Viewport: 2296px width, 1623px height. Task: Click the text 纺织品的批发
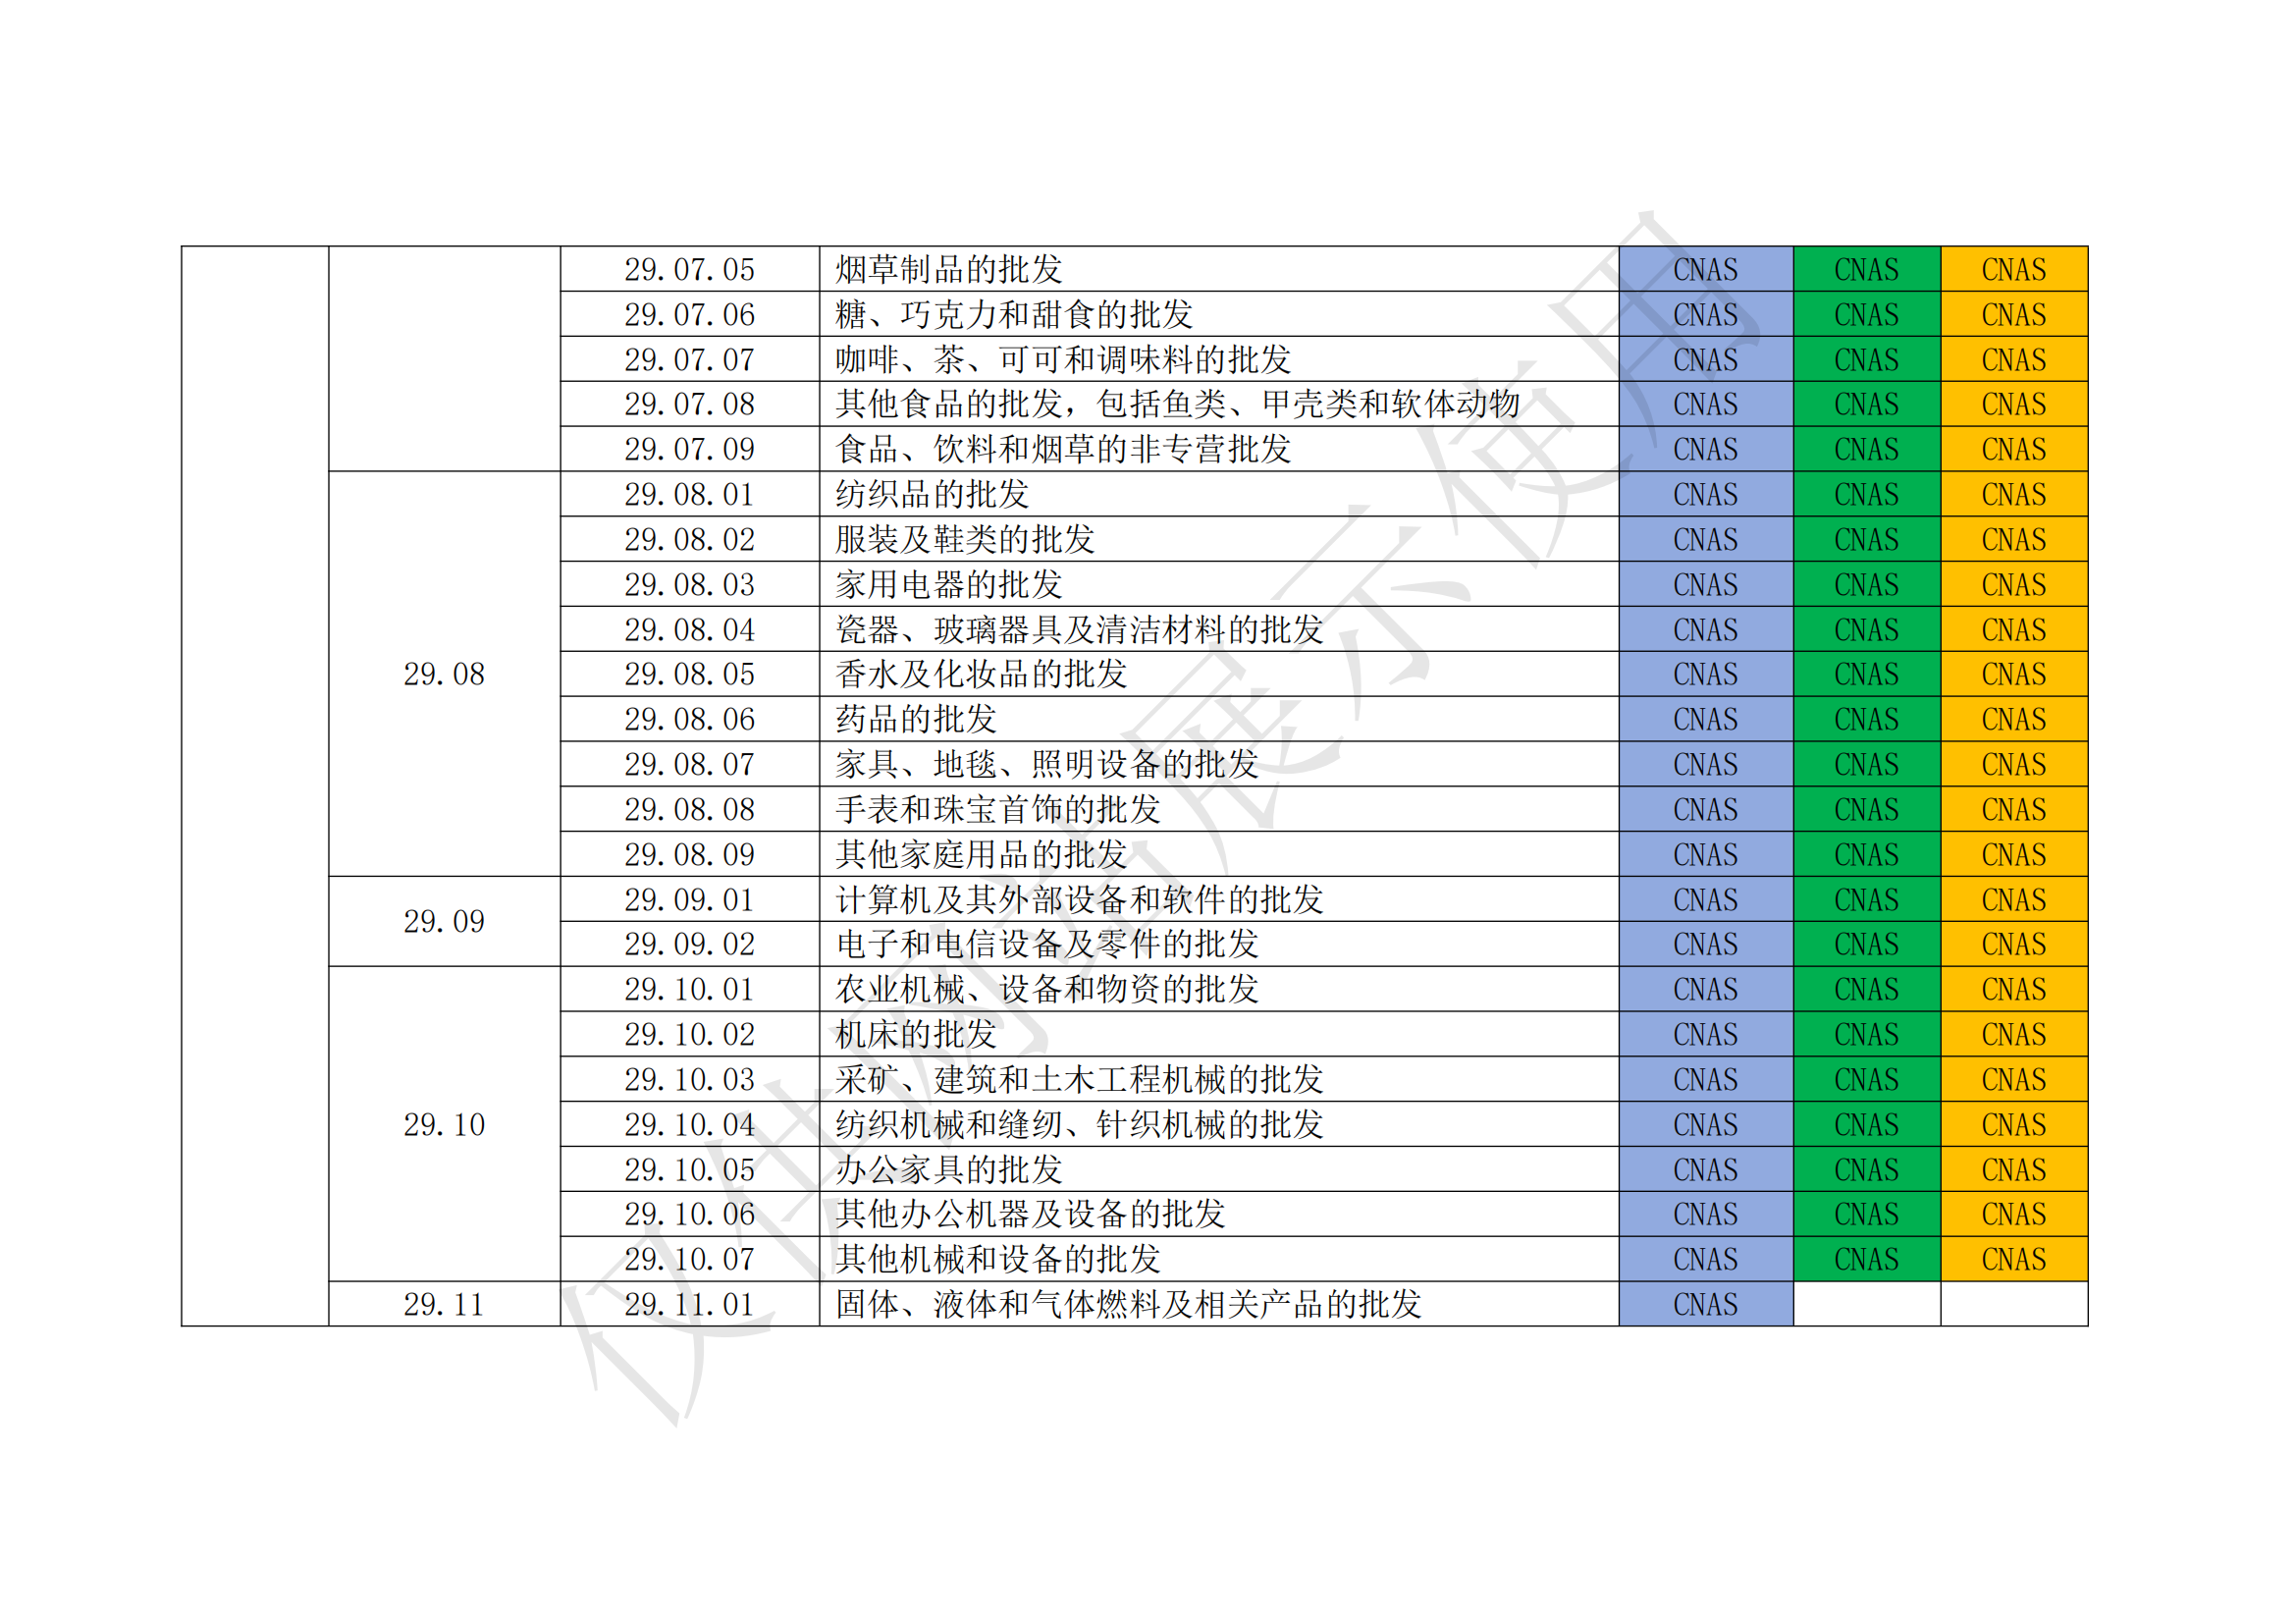[932, 494]
